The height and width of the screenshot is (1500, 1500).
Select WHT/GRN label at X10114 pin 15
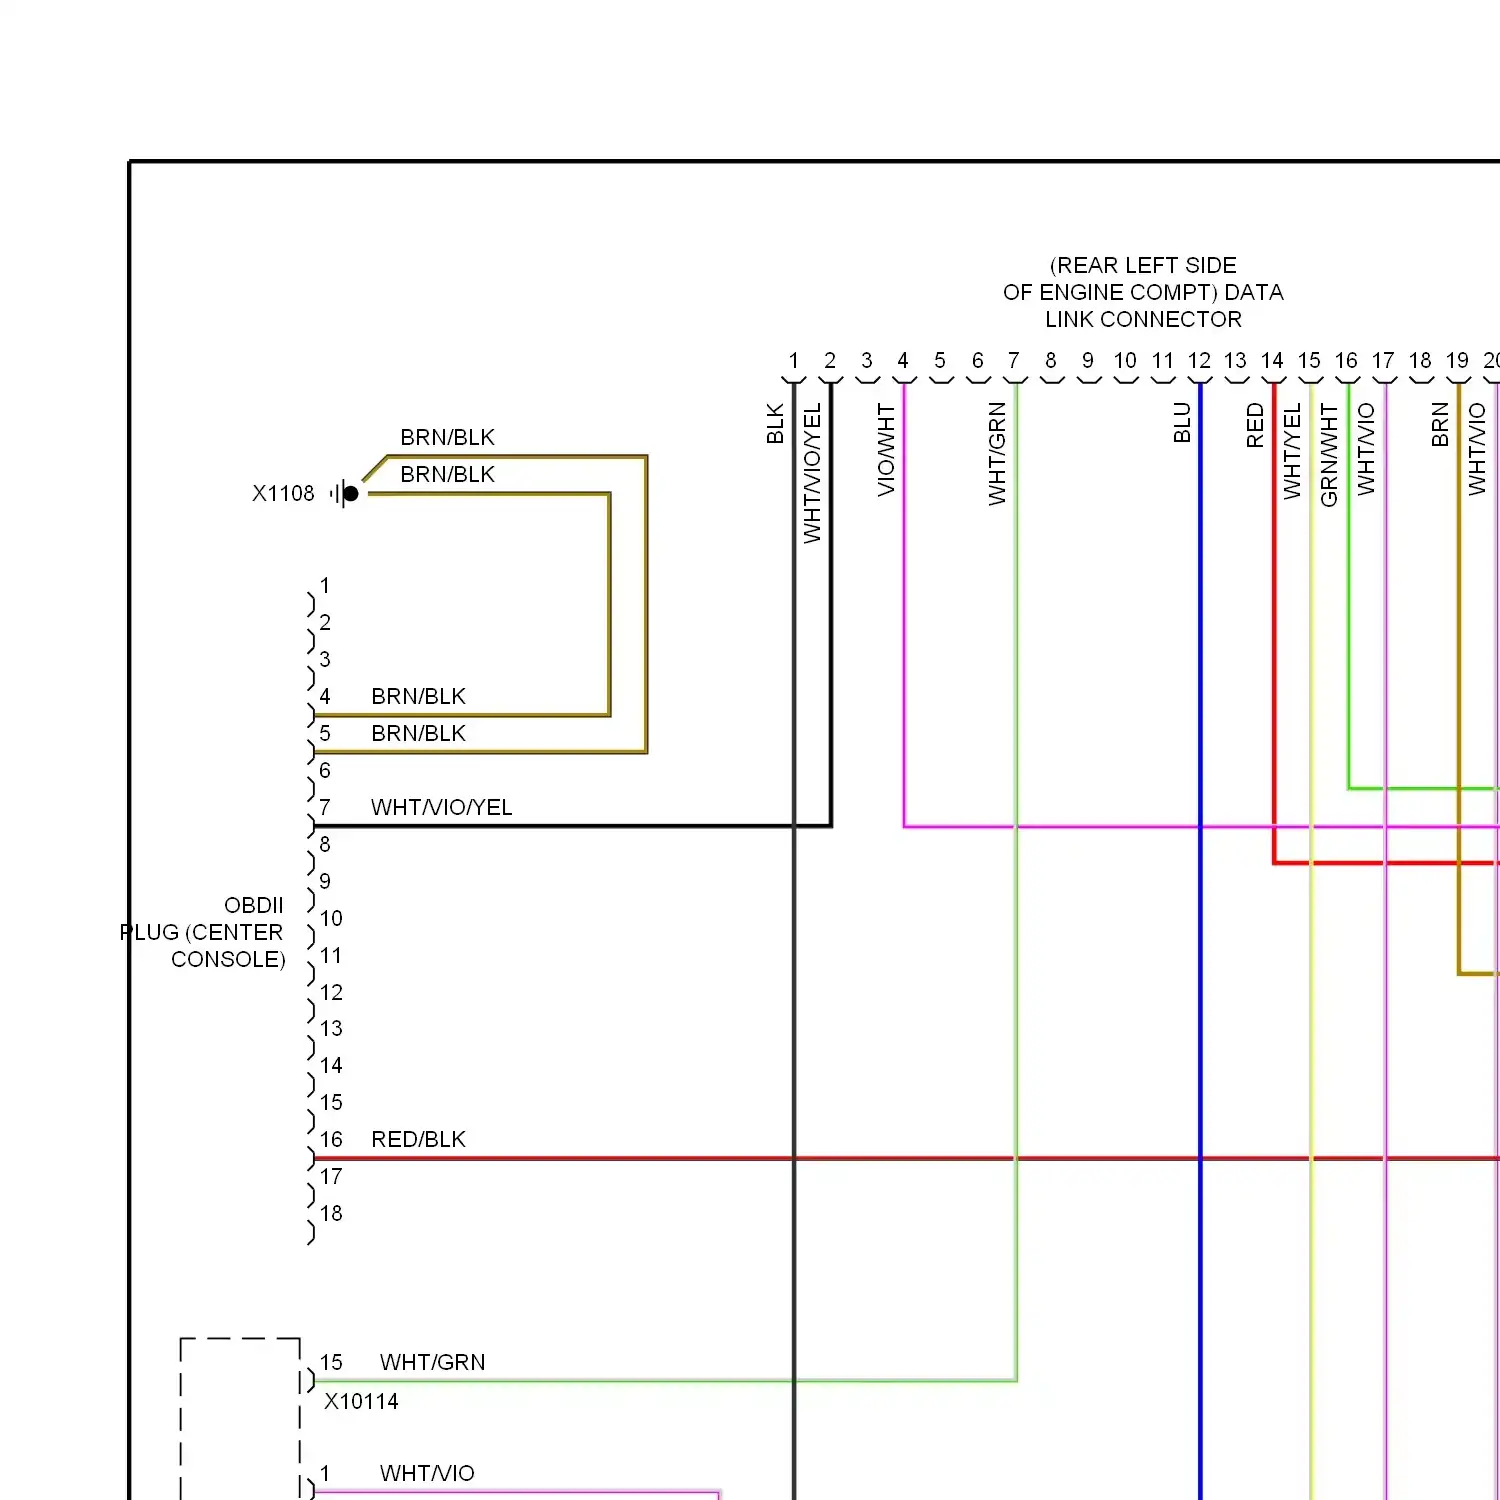pos(432,1362)
